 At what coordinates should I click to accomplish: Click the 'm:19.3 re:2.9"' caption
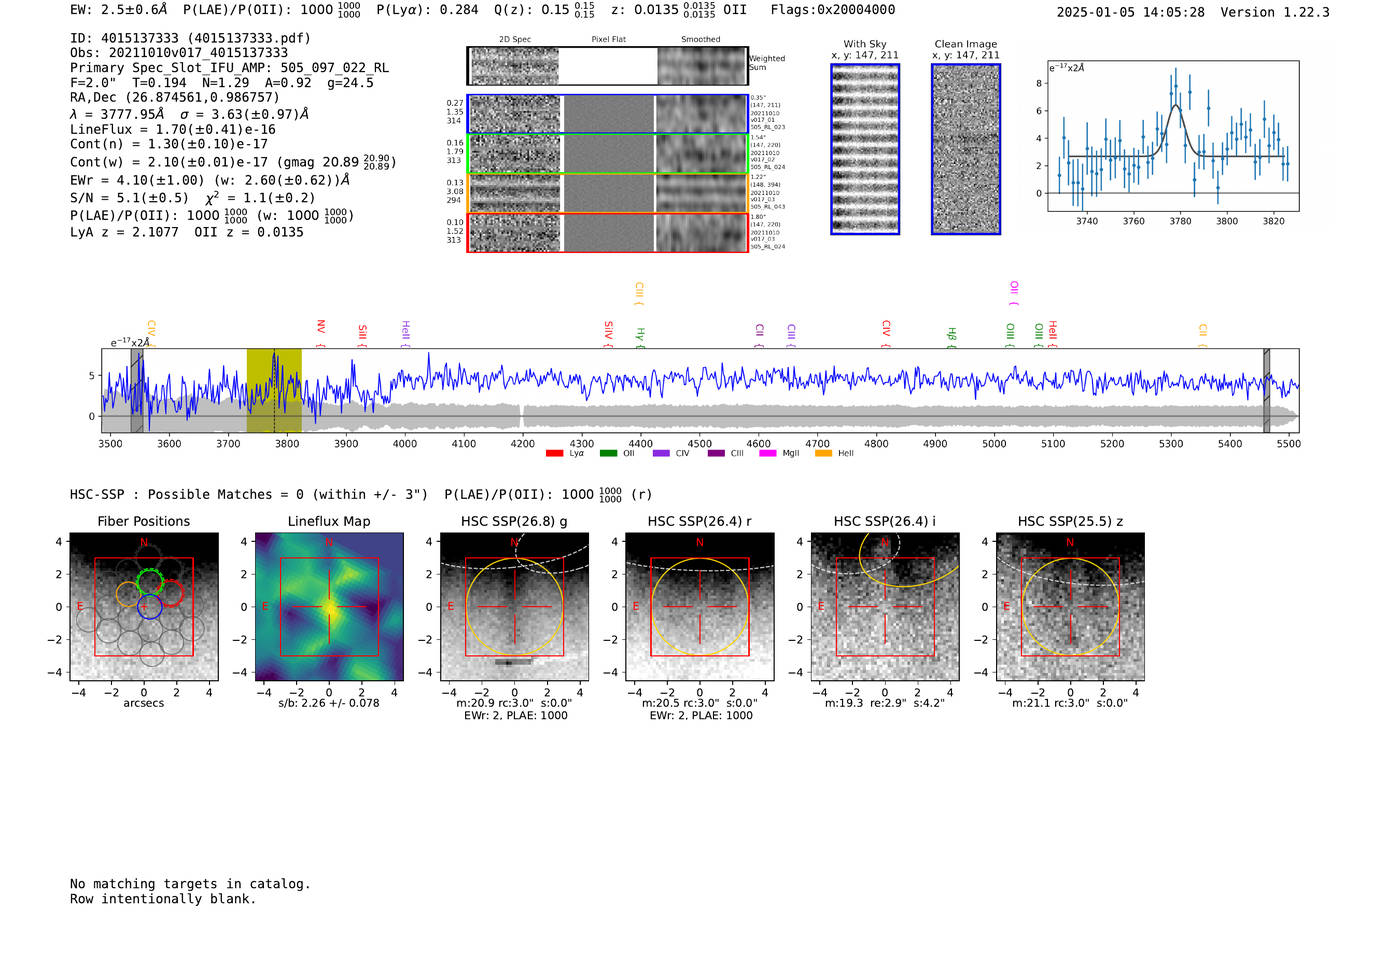pyautogui.click(x=885, y=703)
